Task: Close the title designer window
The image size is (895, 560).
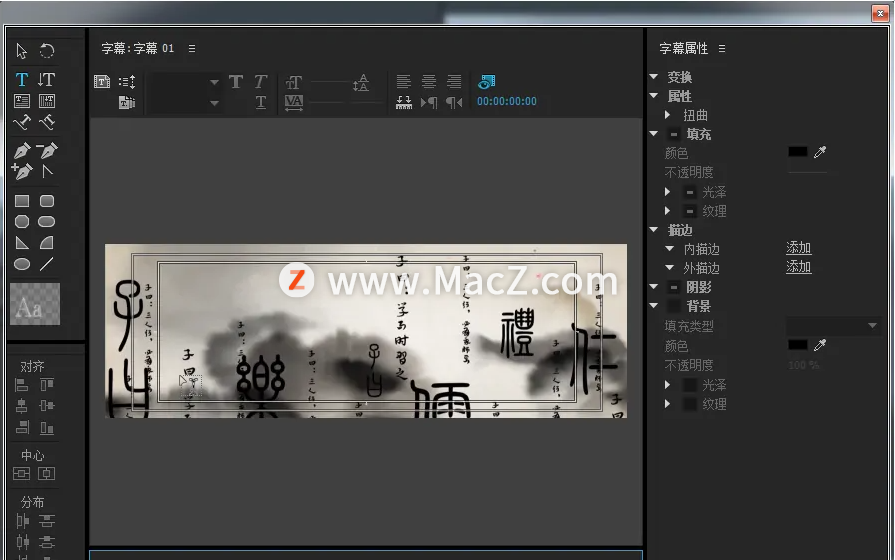Action: point(880,13)
